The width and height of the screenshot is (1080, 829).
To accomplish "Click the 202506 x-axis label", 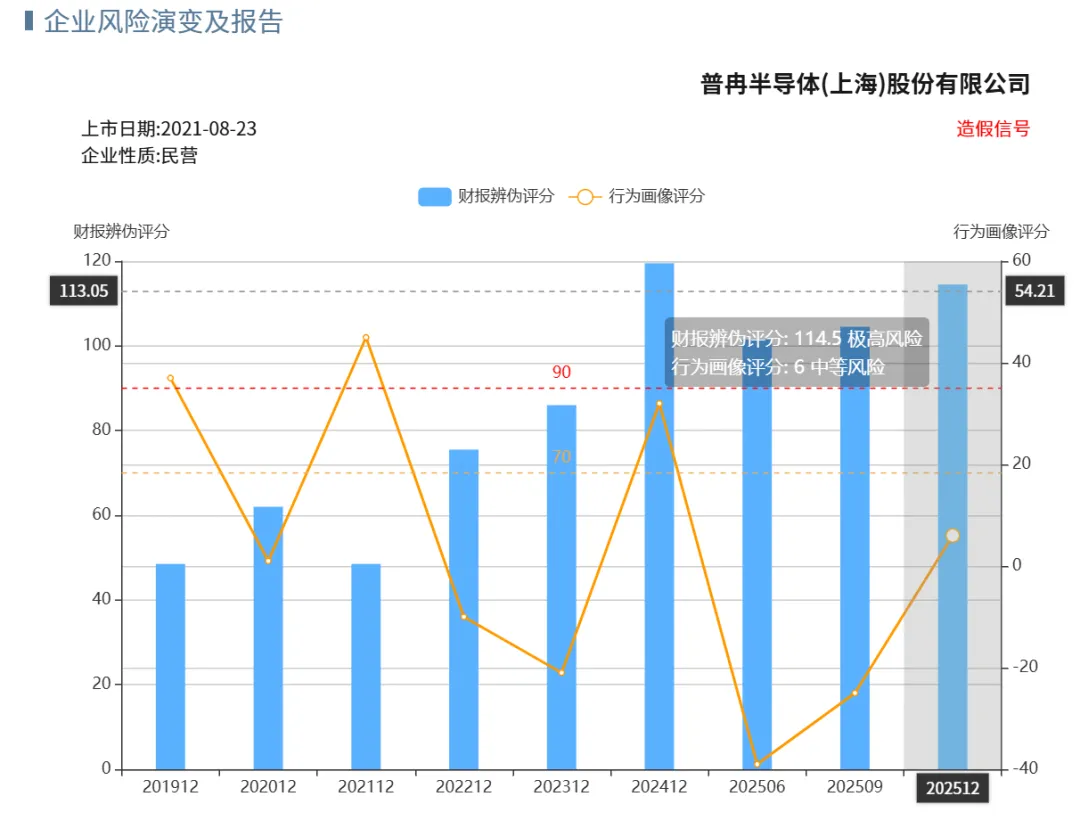I will (x=757, y=786).
